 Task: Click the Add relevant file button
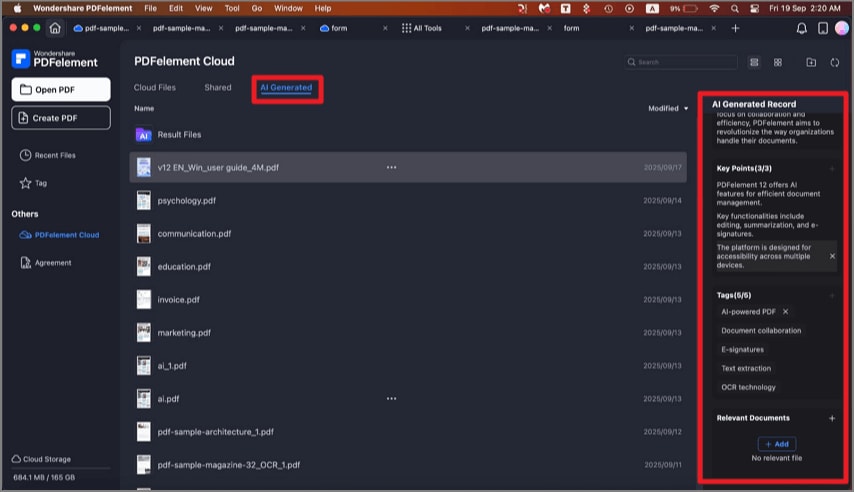[777, 444]
